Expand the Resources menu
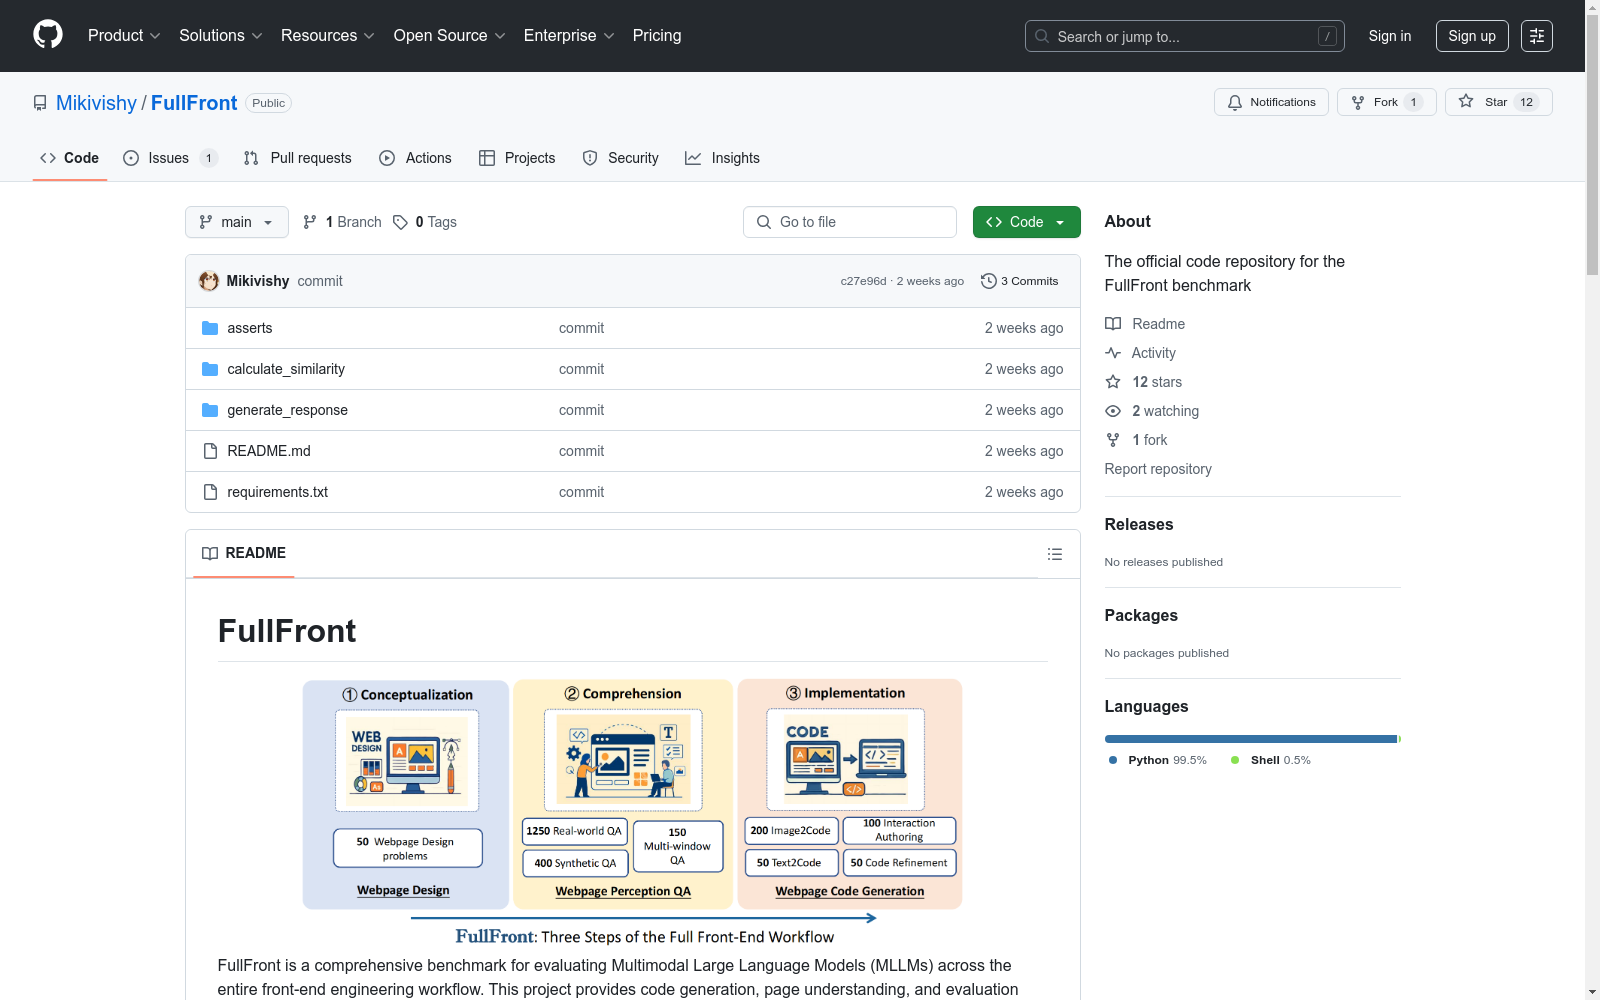Viewport: 1600px width, 1000px height. click(328, 36)
